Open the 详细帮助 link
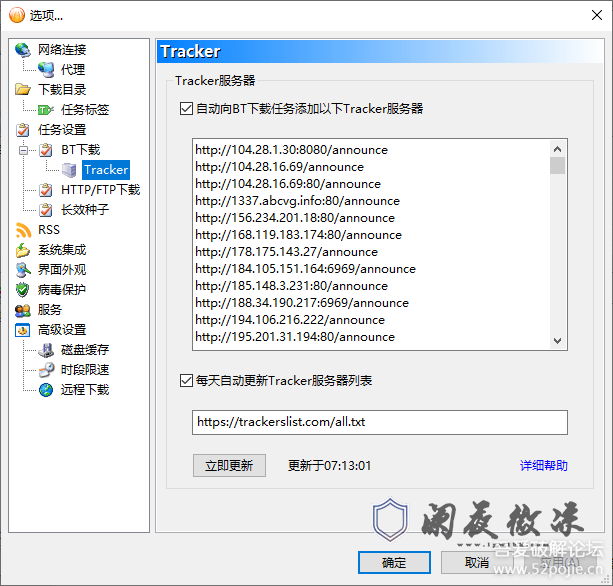Image resolution: width=613 pixels, height=586 pixels. 543,465
